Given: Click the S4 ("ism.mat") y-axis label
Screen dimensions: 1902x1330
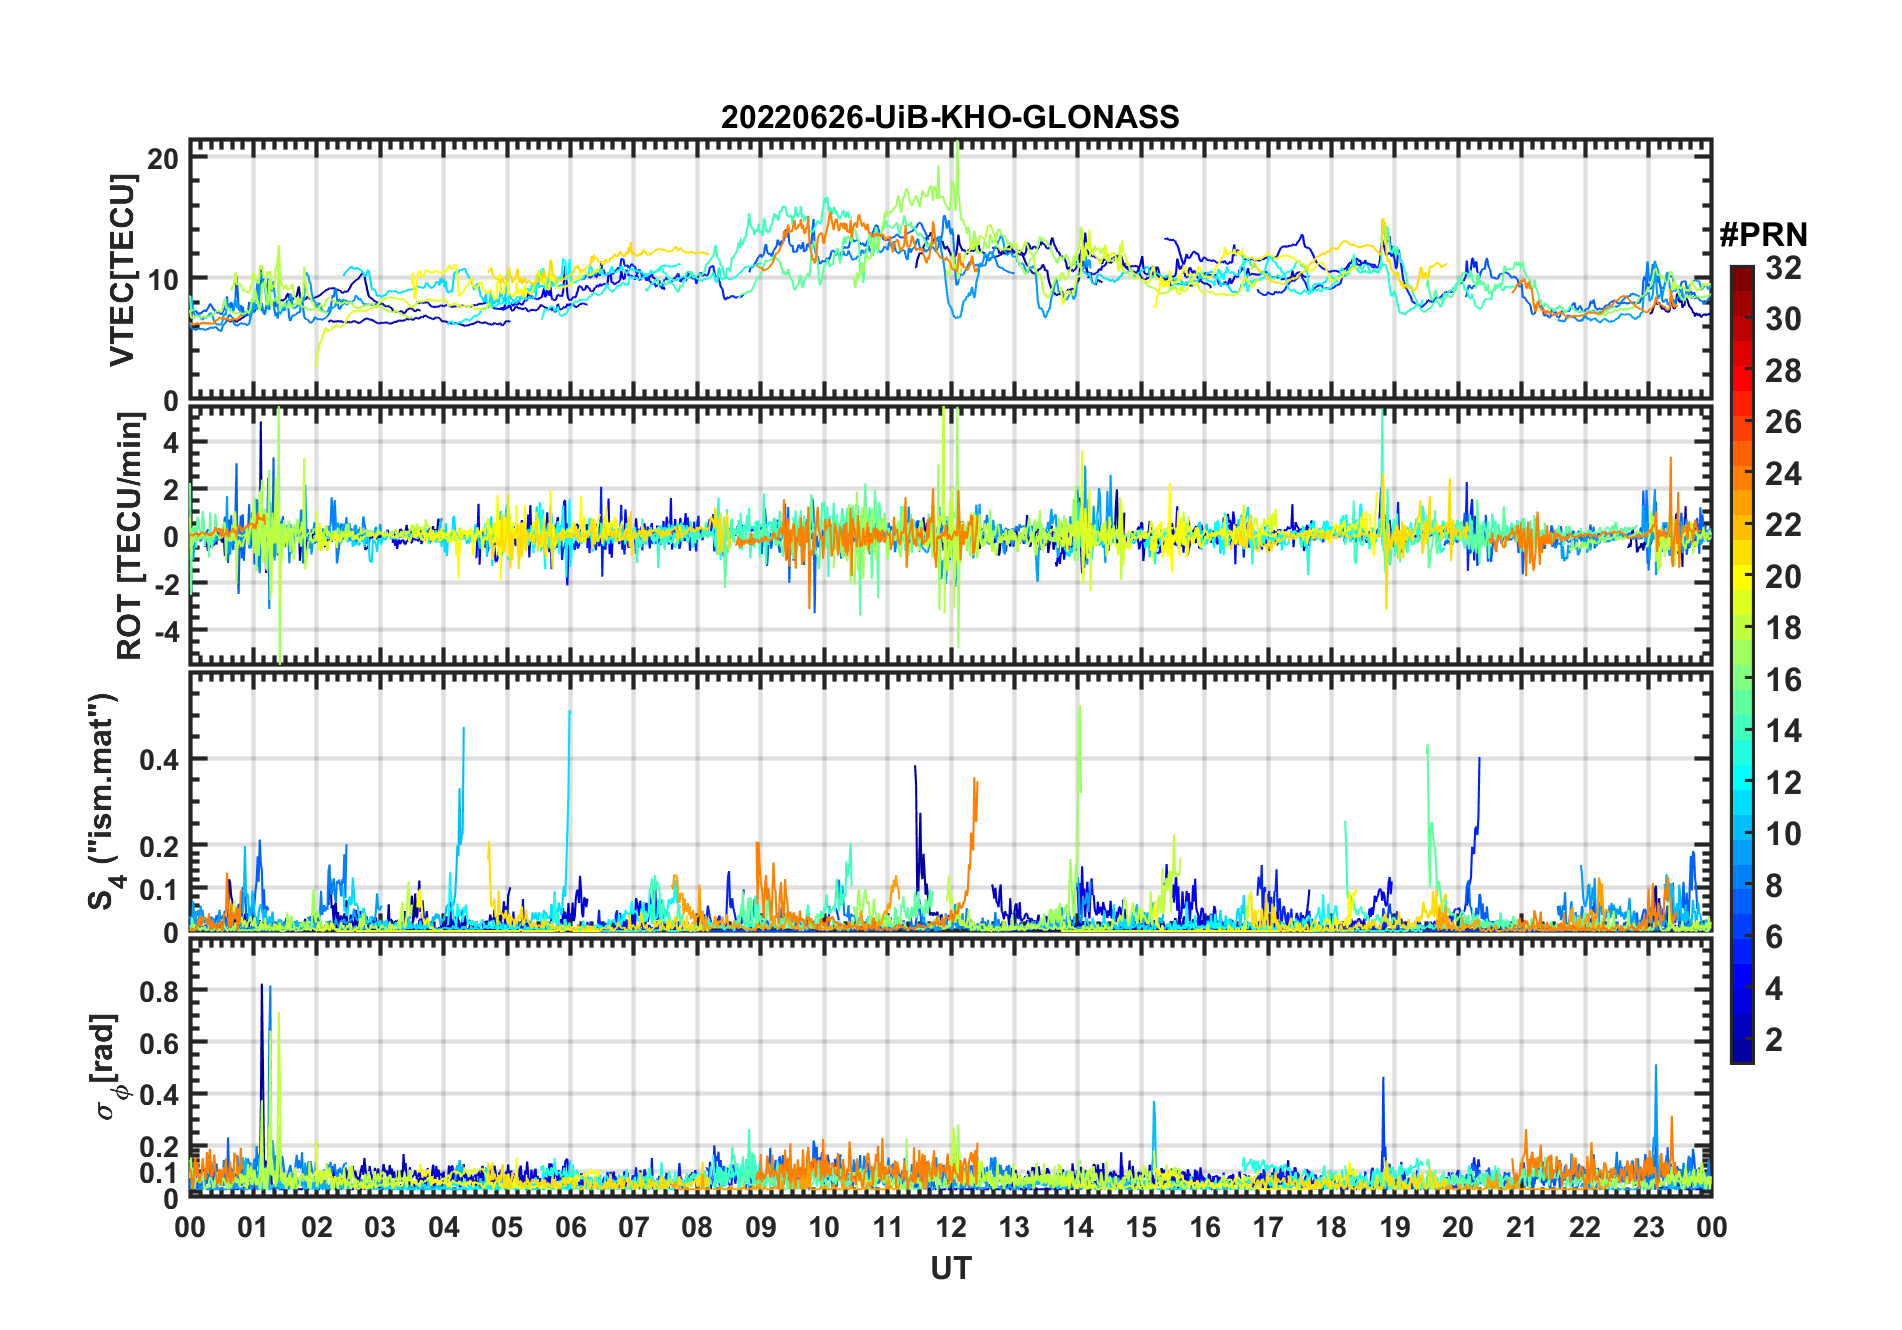Looking at the screenshot, I should pyautogui.click(x=103, y=802).
